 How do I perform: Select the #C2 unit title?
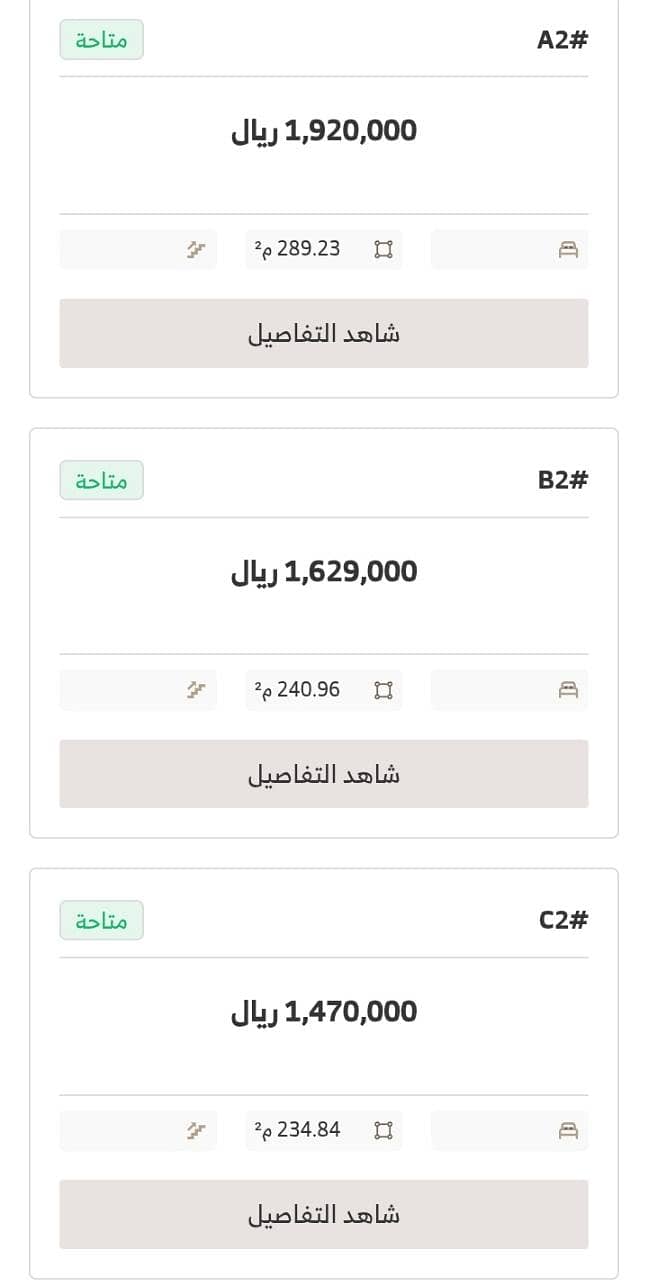pyautogui.click(x=564, y=920)
